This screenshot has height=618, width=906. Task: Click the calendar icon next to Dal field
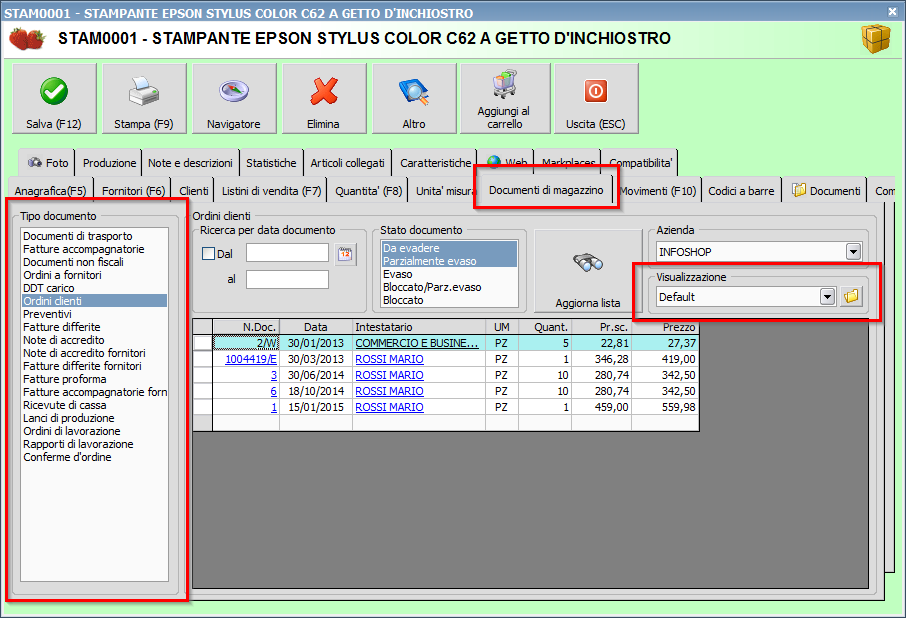346,254
